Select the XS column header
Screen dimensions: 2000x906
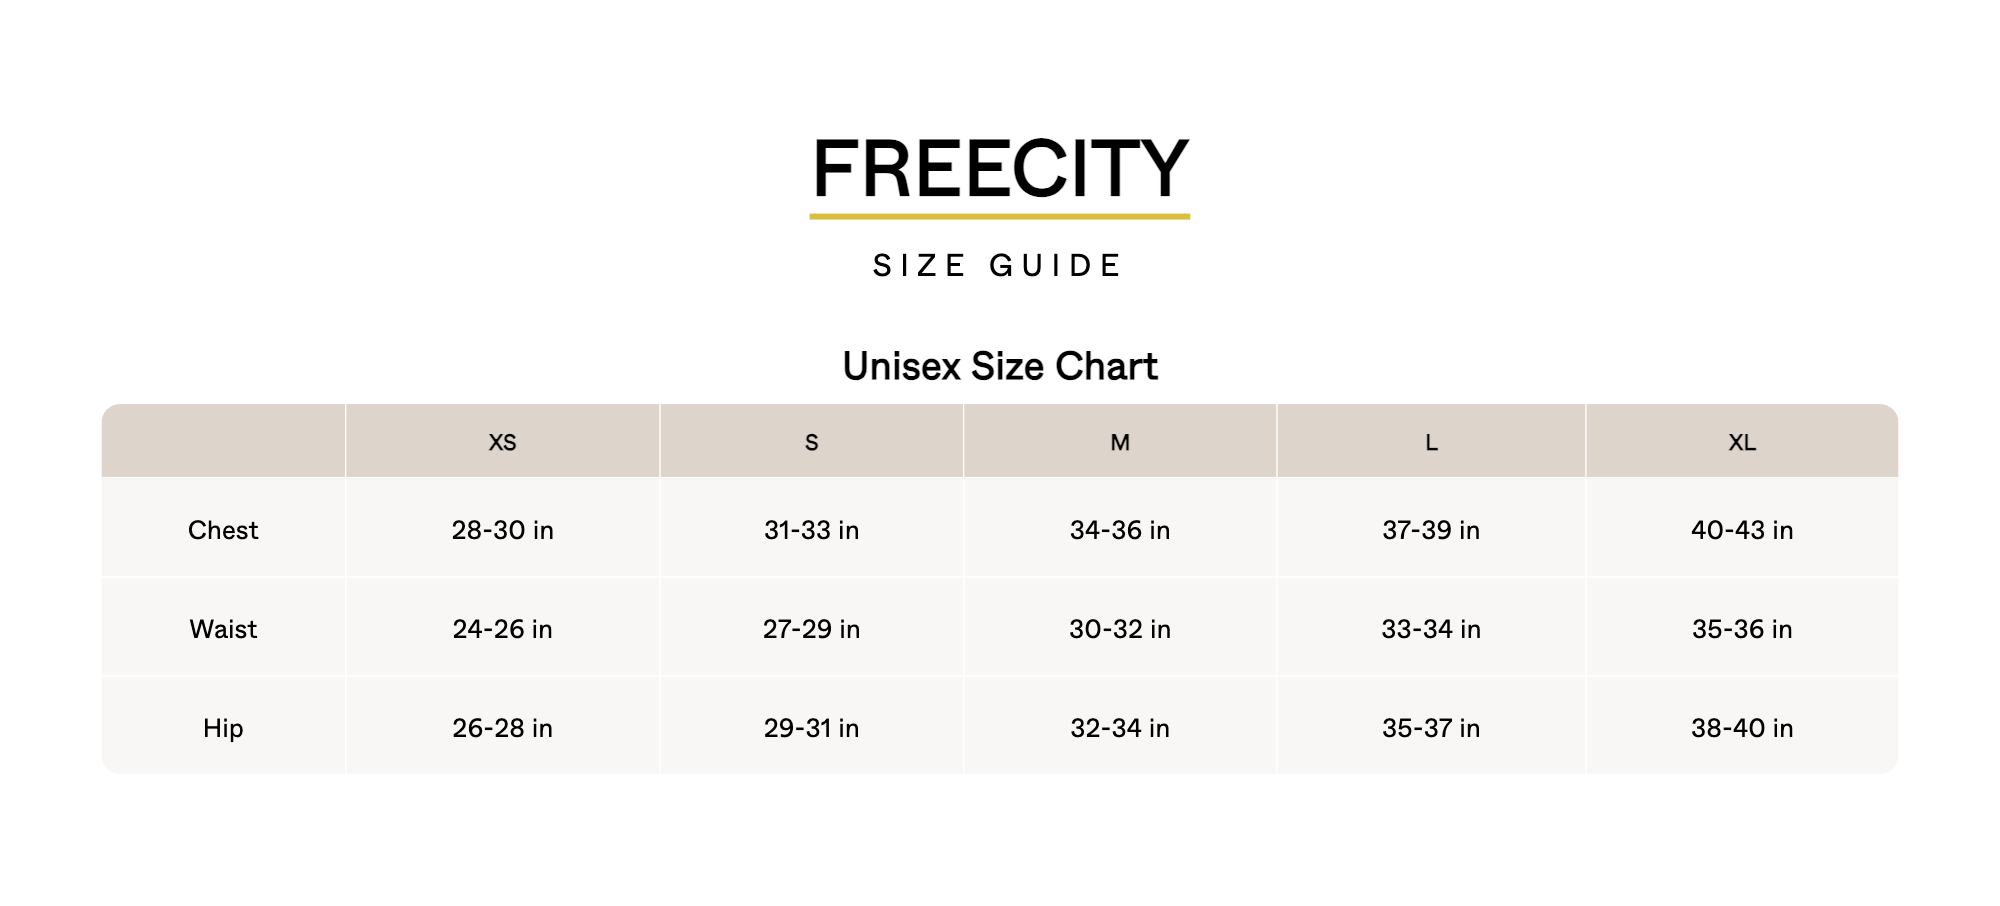[x=502, y=442]
